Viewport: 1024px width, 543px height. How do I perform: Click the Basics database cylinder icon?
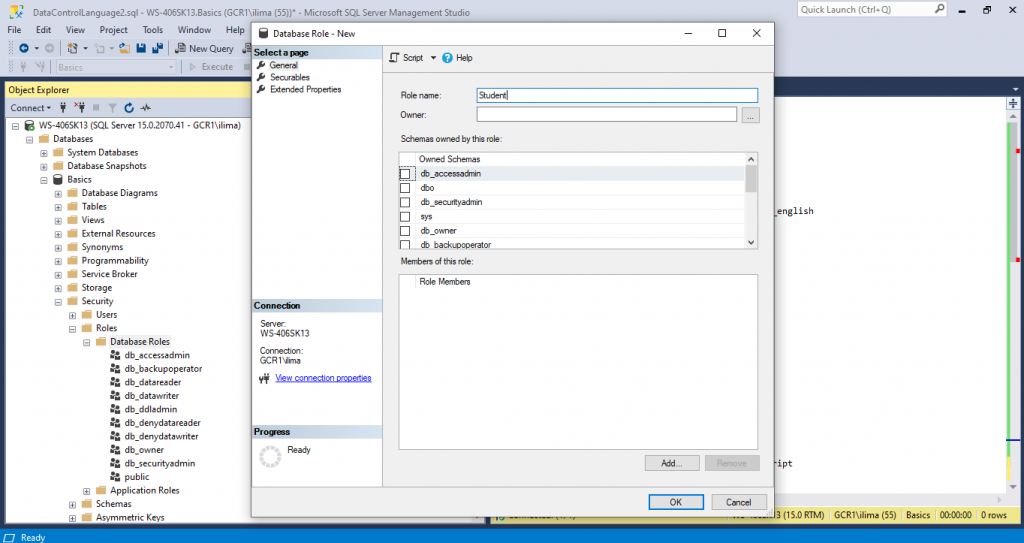click(58, 179)
